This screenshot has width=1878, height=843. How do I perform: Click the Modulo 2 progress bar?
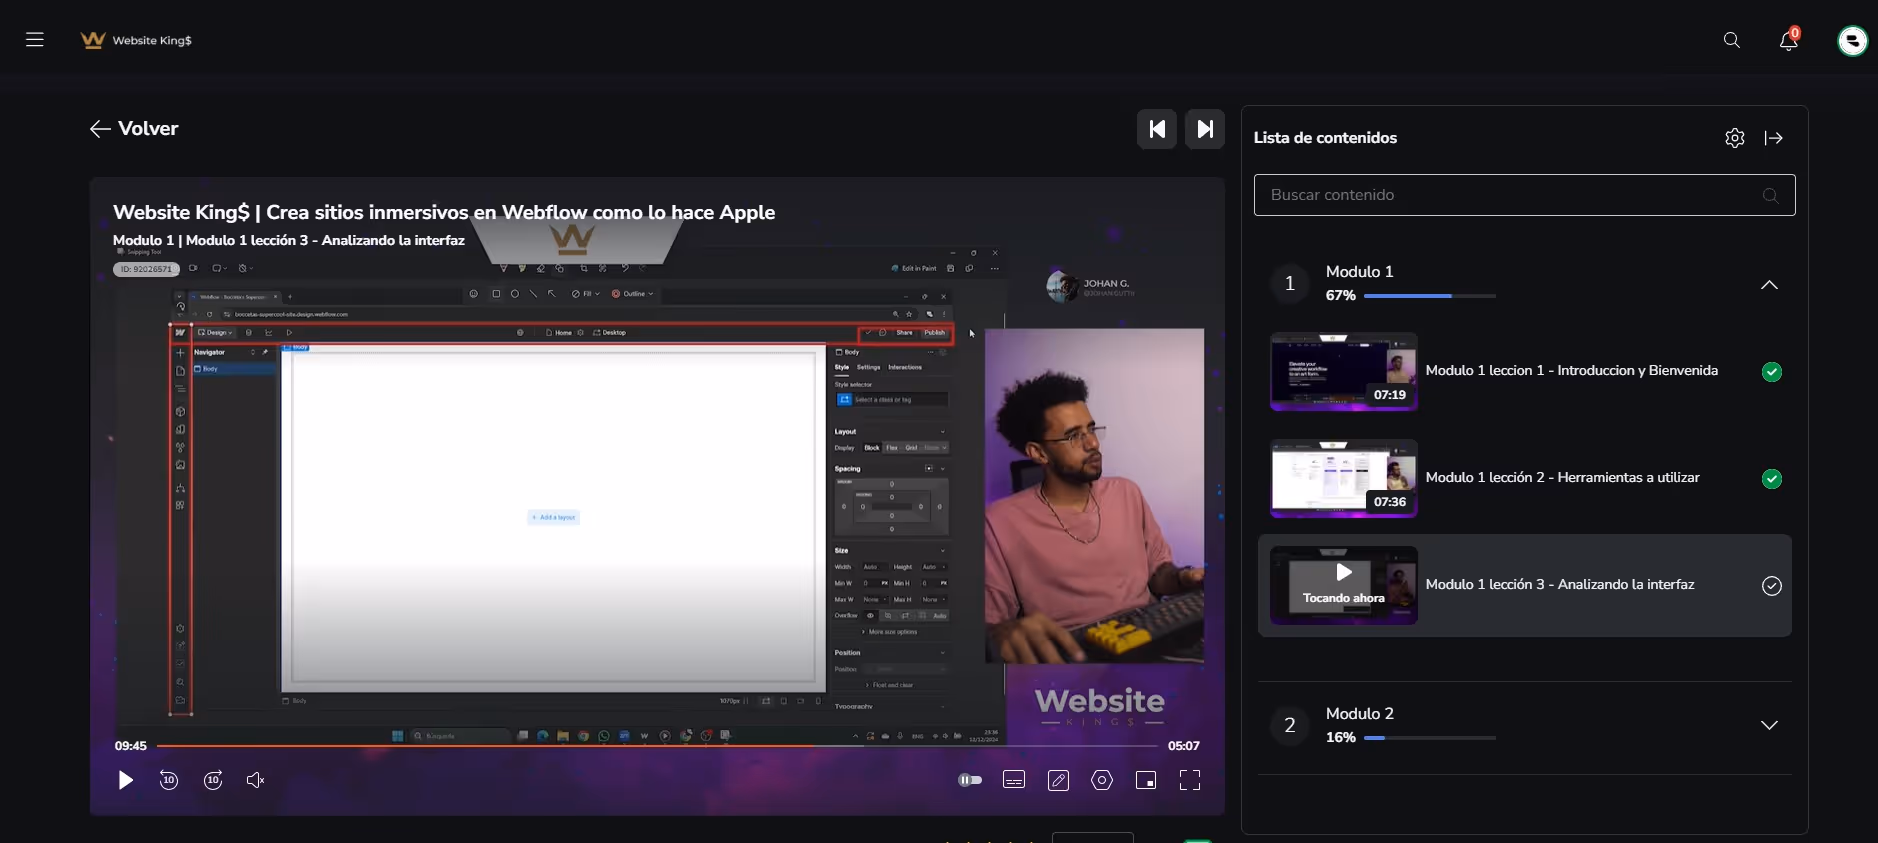(1430, 738)
